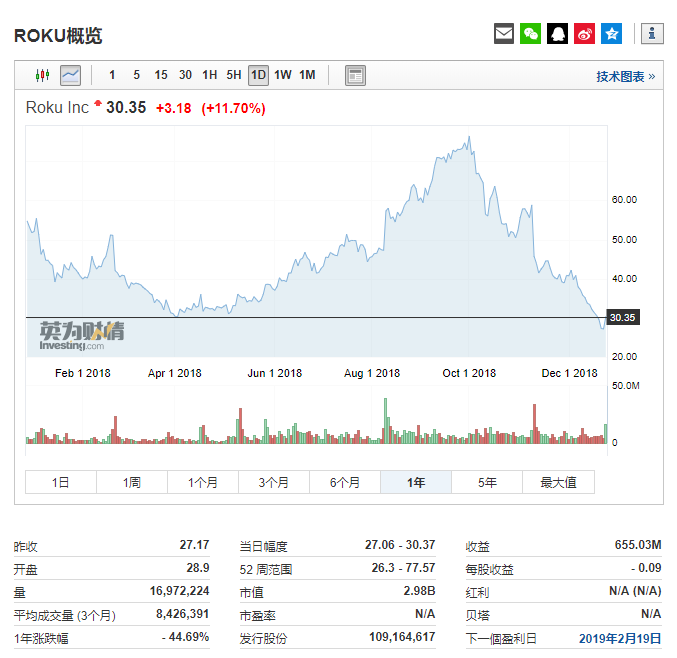This screenshot has width=677, height=658.
Task: Set chart interval to 1 minute
Action: coord(112,75)
